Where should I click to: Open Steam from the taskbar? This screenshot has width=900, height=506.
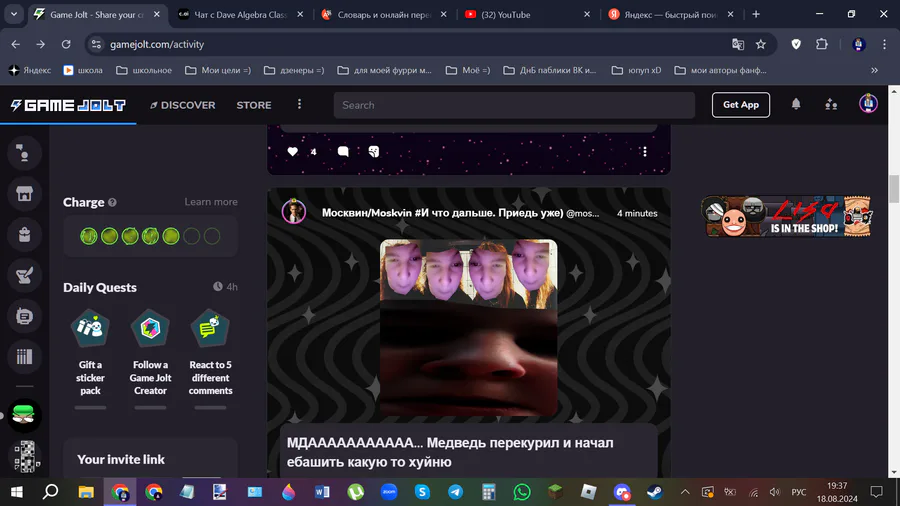[655, 492]
